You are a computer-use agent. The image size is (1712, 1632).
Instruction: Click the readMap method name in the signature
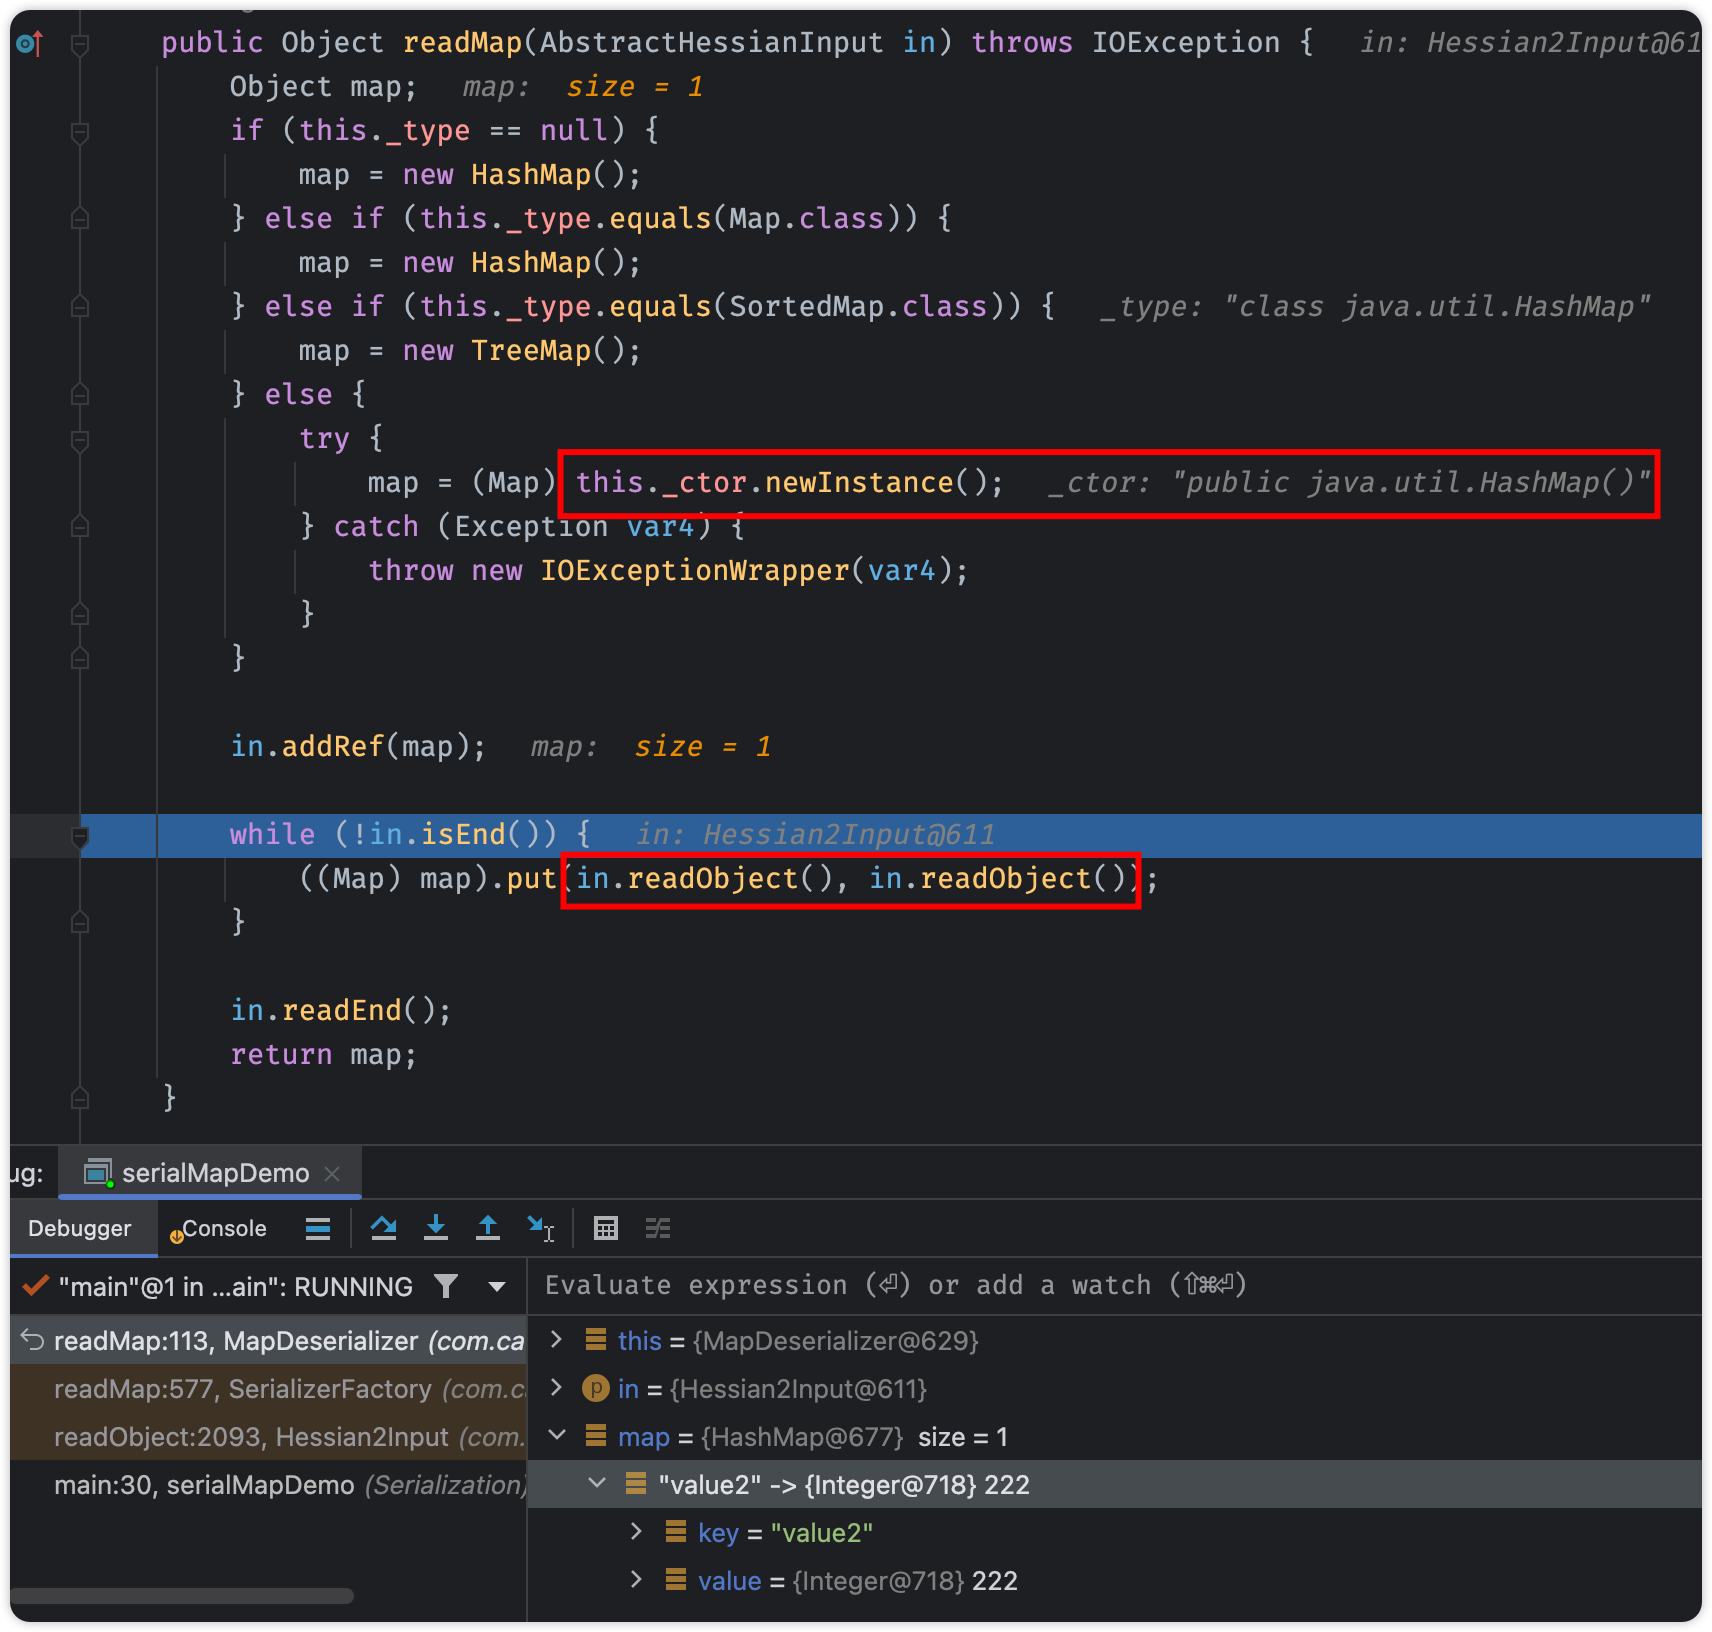click(462, 43)
